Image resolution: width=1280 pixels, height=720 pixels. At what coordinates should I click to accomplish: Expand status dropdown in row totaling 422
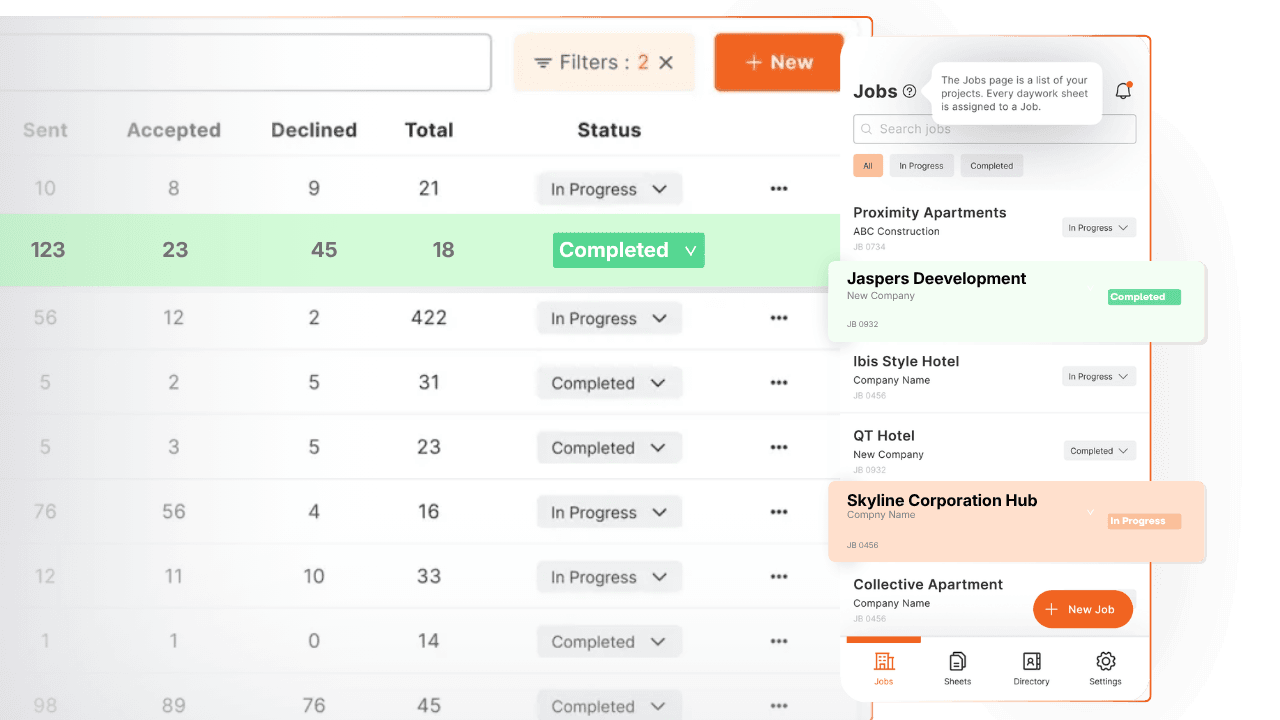609,318
